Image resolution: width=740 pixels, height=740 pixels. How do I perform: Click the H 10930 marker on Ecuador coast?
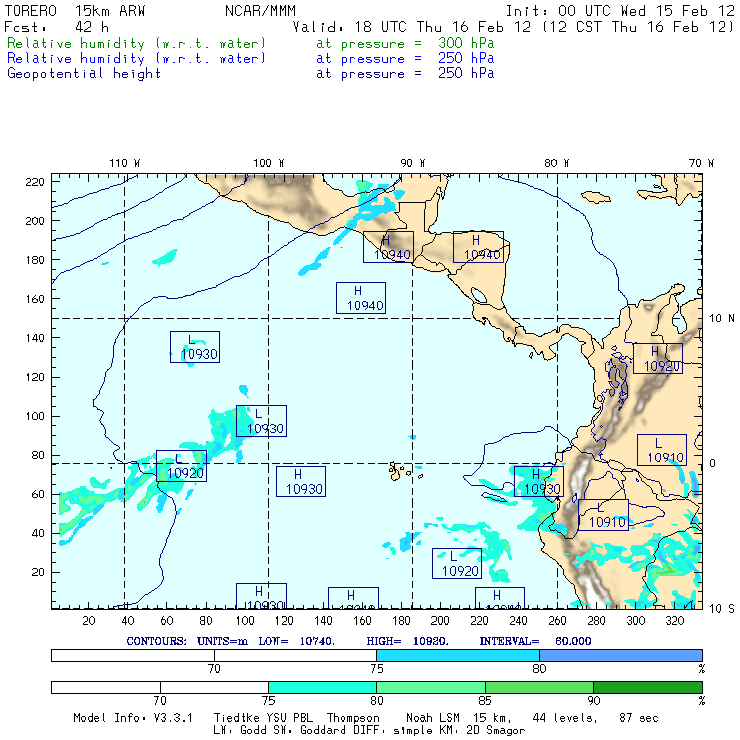[x=538, y=482]
